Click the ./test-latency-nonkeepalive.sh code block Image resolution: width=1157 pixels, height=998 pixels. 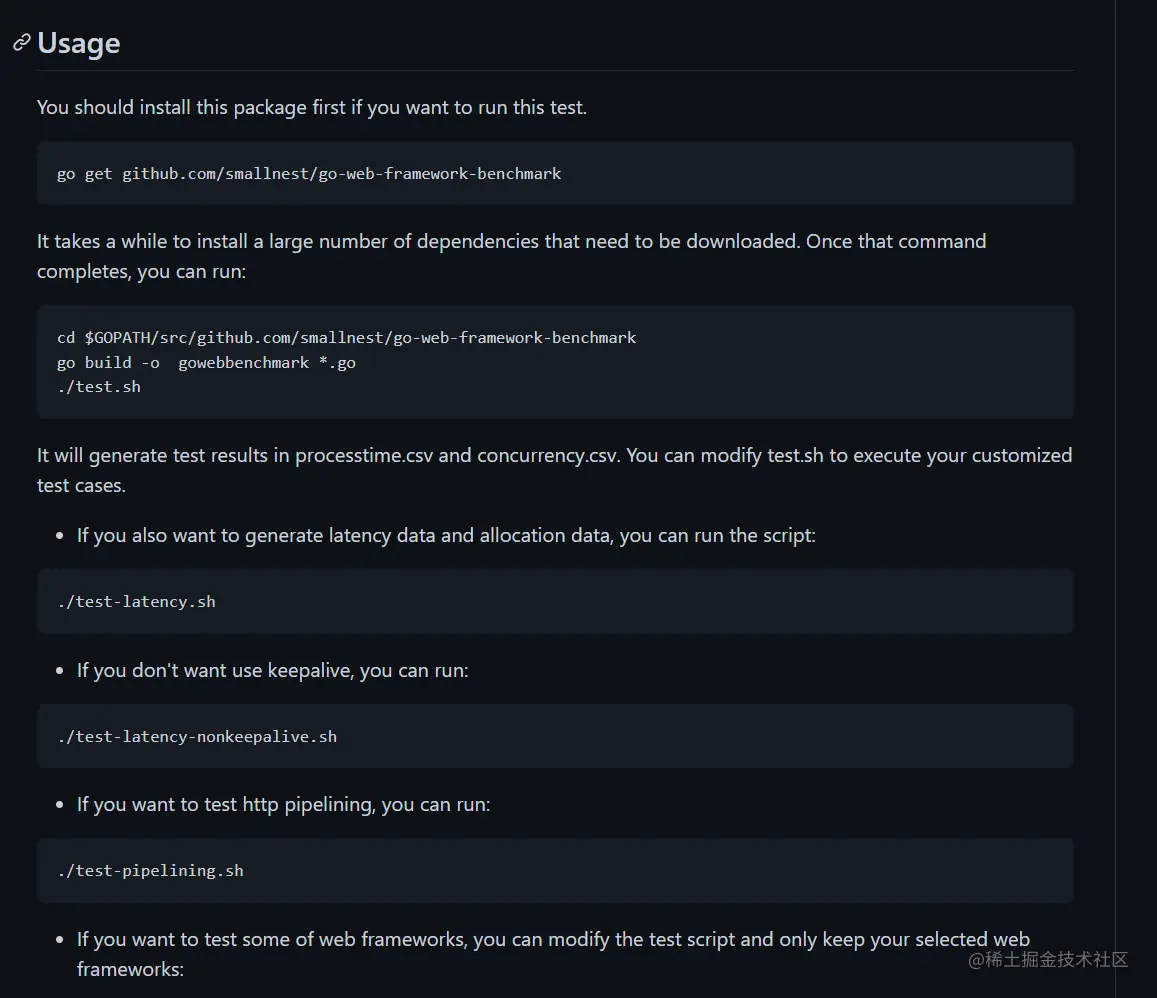pyautogui.click(x=197, y=737)
